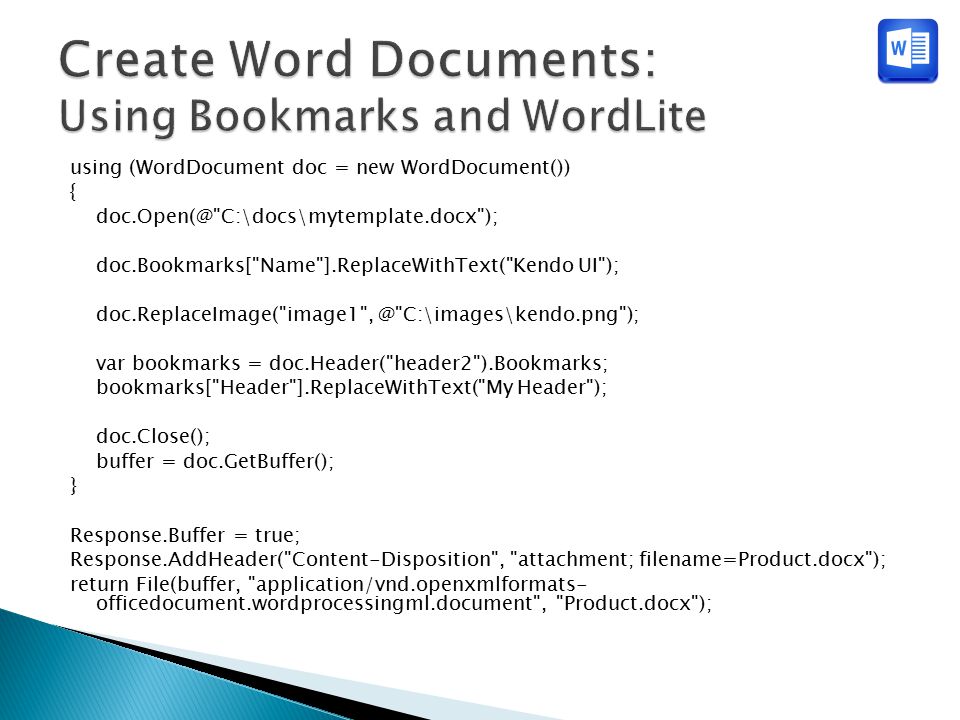Click the opening curly brace line
Viewport: 960px width, 720px height.
click(x=73, y=192)
